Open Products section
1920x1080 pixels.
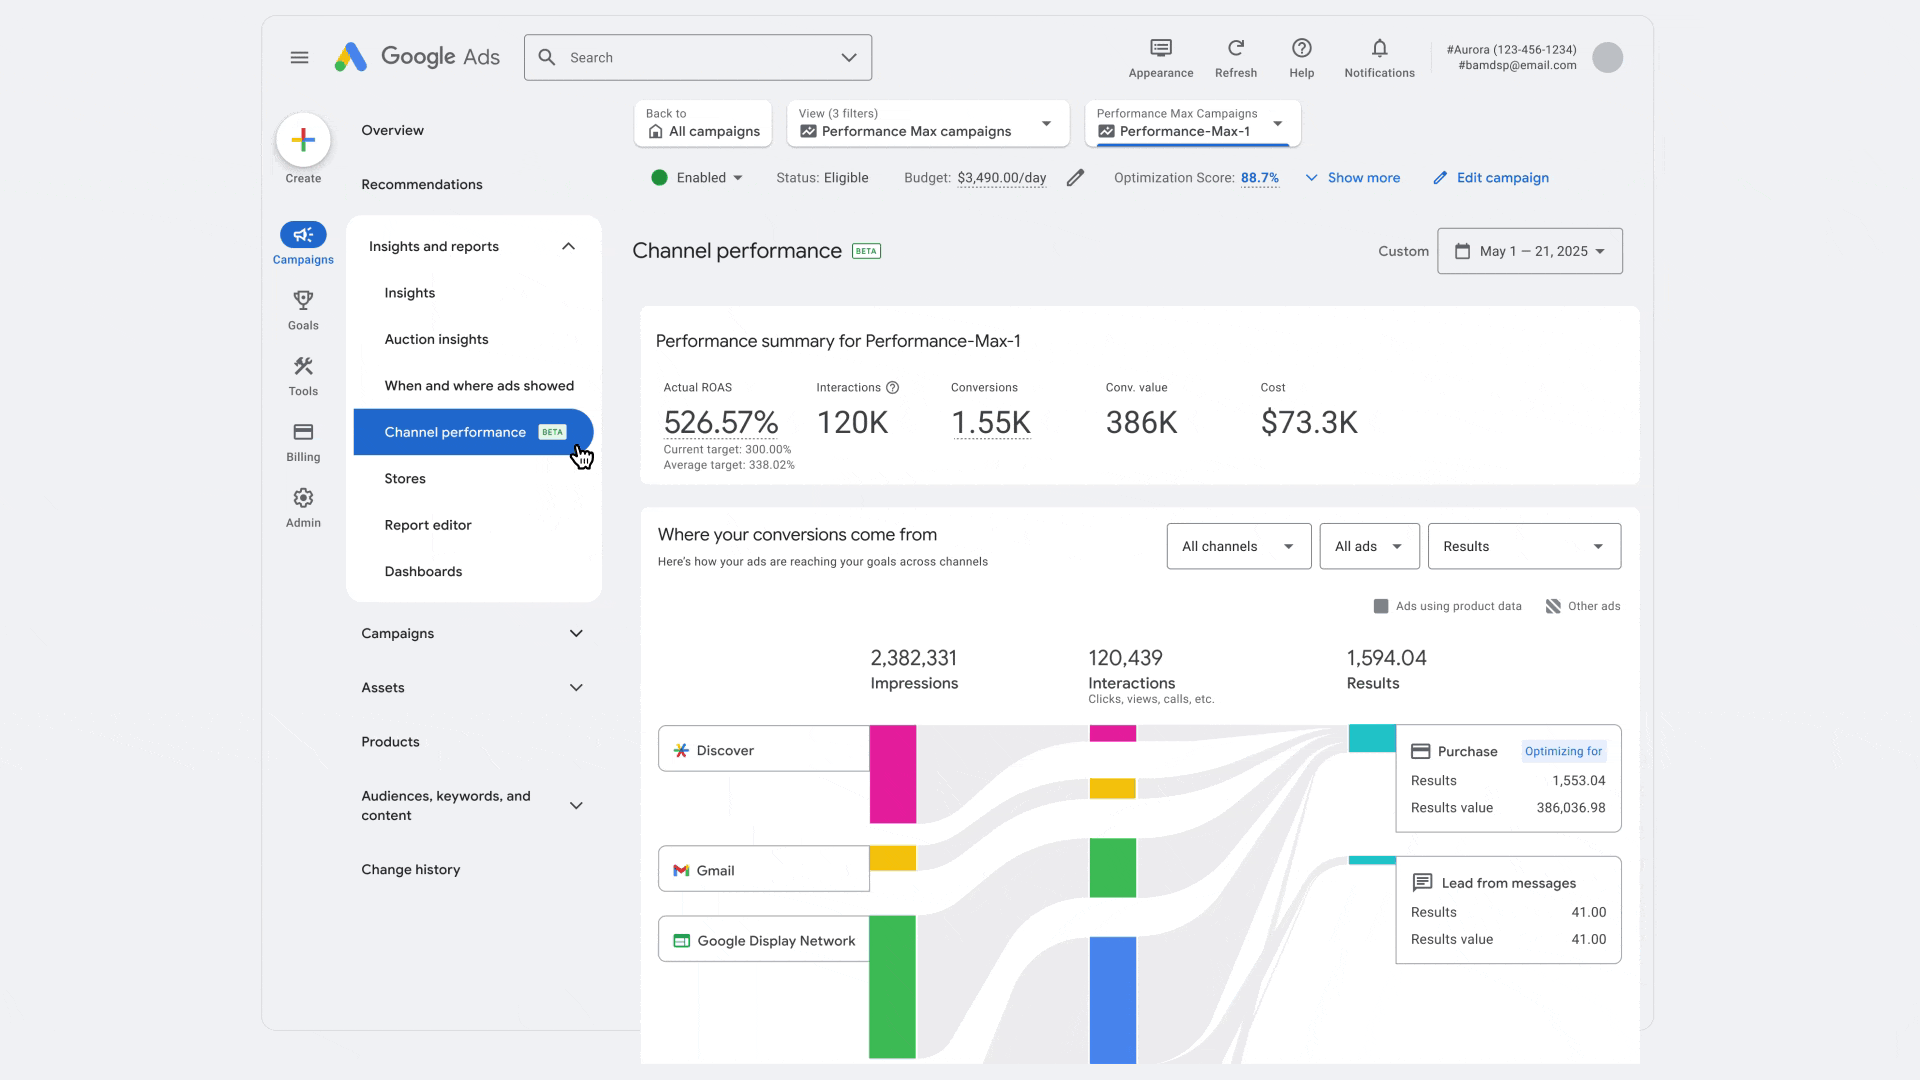pos(390,741)
